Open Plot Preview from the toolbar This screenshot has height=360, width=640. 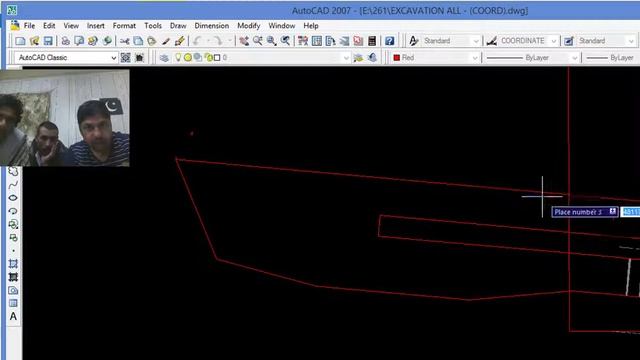coord(79,41)
